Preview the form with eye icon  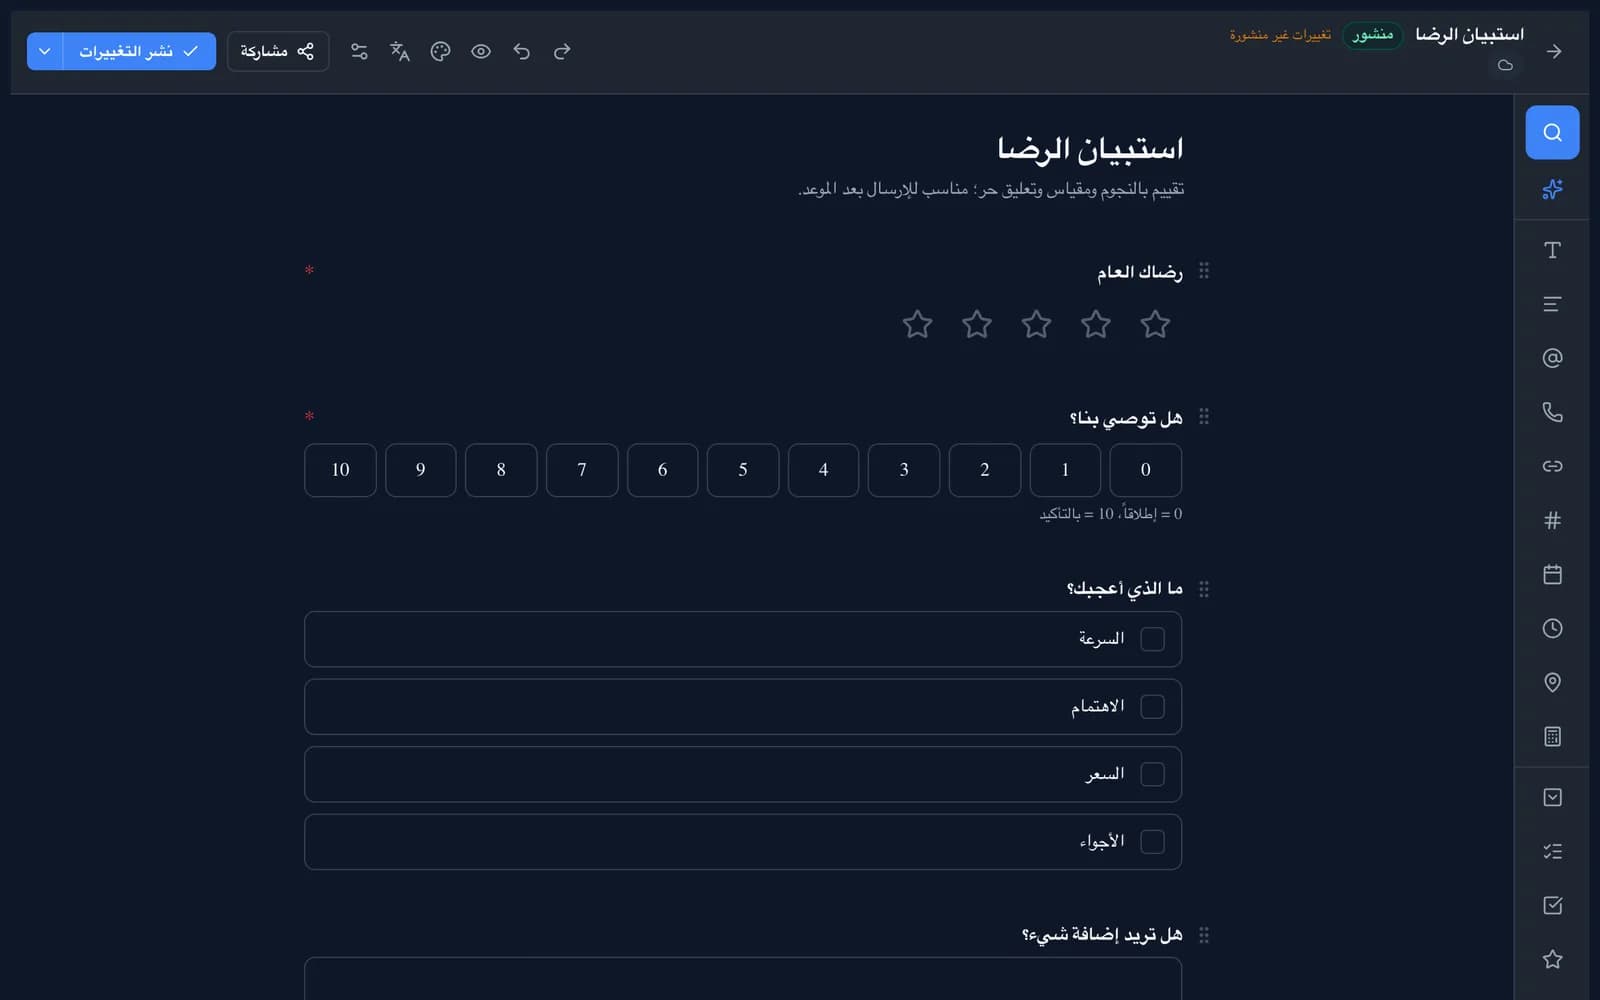coord(481,51)
